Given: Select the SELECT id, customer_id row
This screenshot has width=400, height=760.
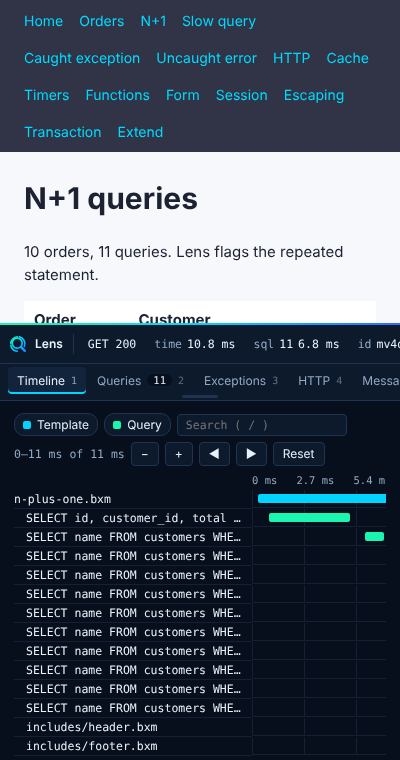Looking at the screenshot, I should click(200, 518).
